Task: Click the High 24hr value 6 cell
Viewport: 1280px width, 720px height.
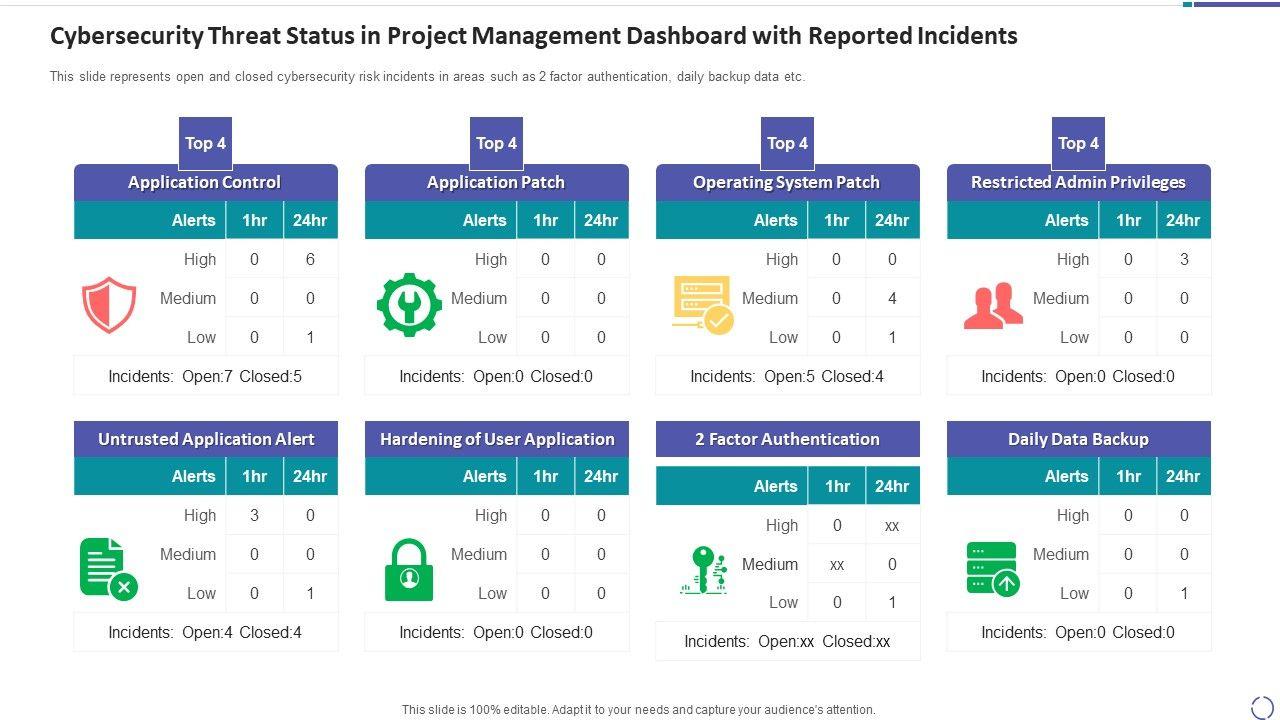Action: point(310,259)
